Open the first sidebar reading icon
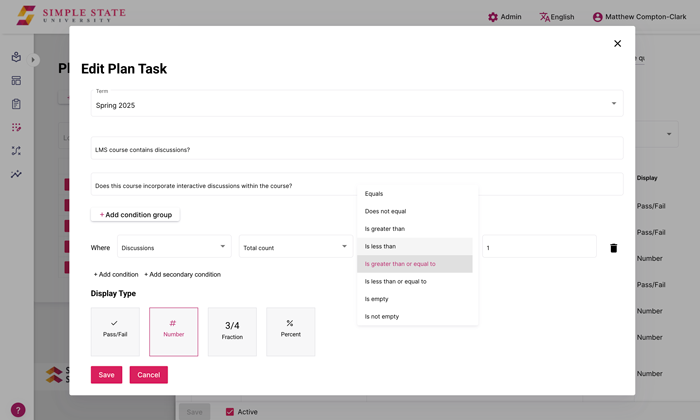This screenshot has width=700, height=420. coord(16,57)
